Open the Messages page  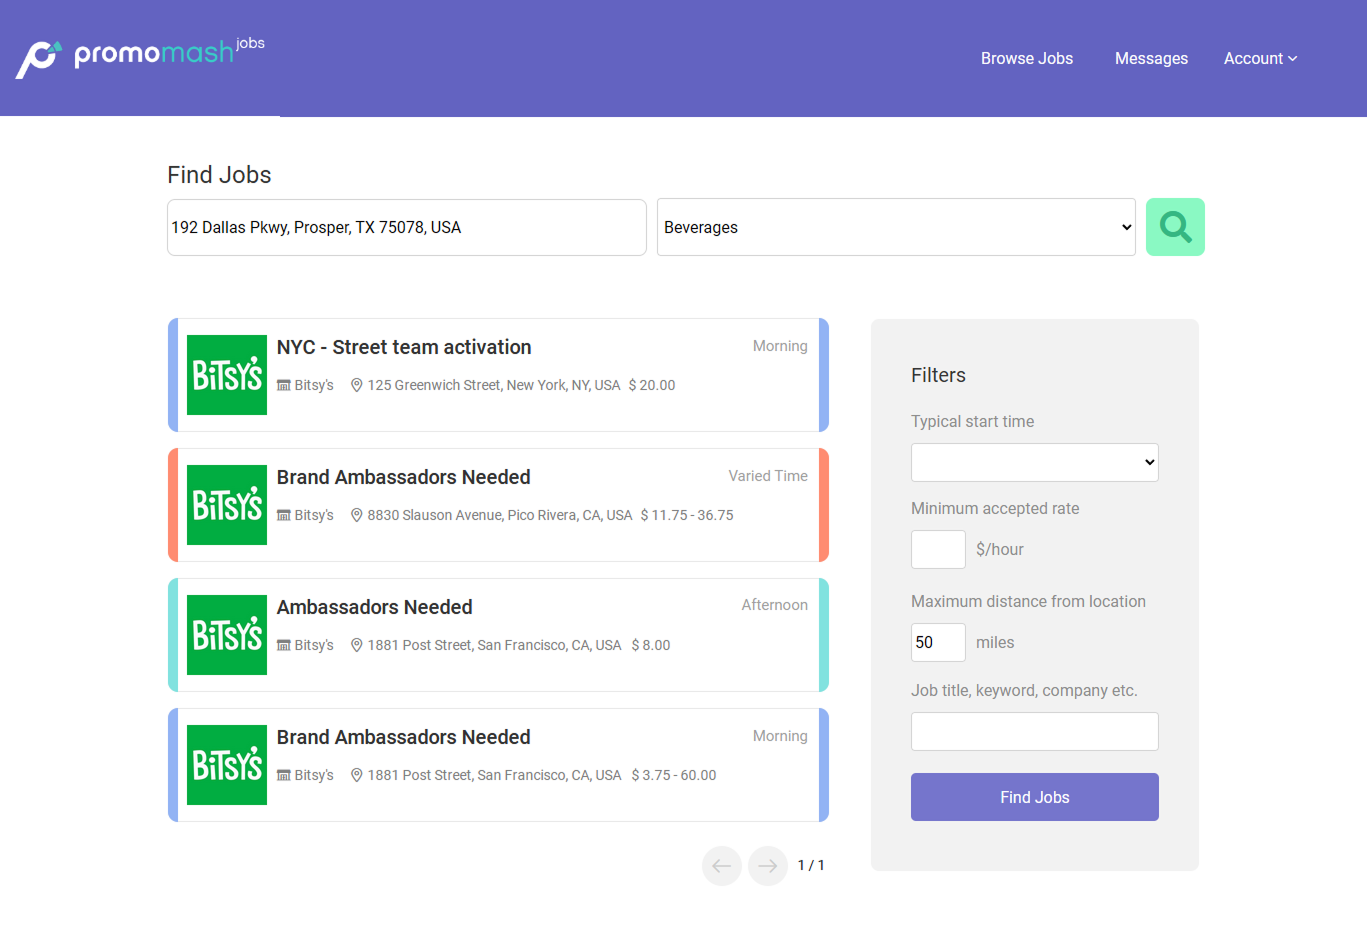click(x=1151, y=58)
